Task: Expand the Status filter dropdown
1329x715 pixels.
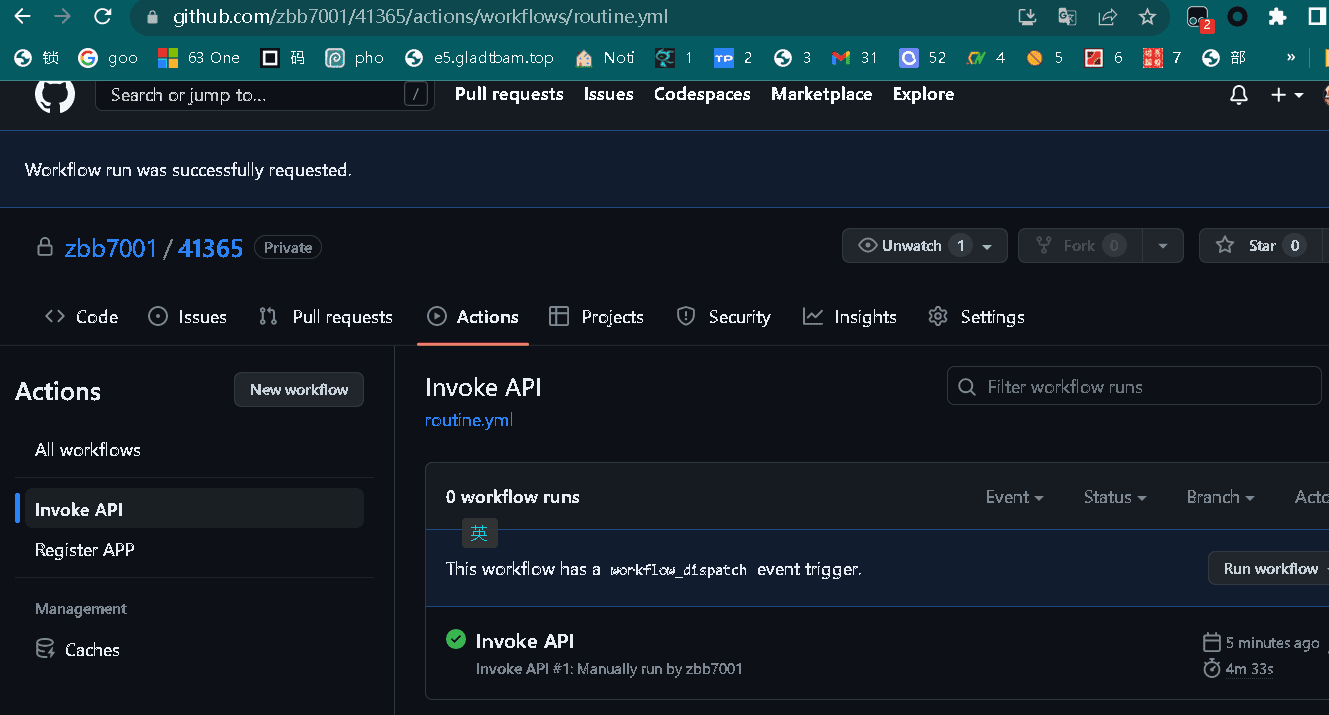Action: pyautogui.click(x=1114, y=497)
